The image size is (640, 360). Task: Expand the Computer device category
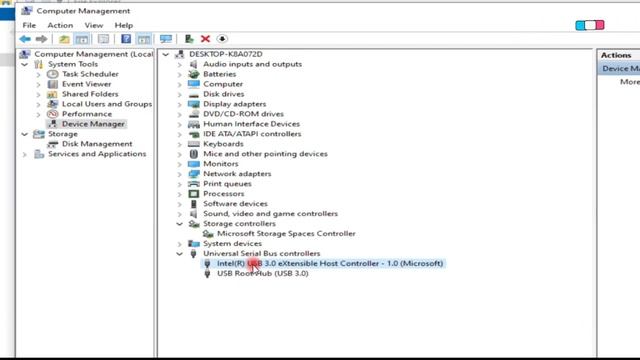(180, 84)
